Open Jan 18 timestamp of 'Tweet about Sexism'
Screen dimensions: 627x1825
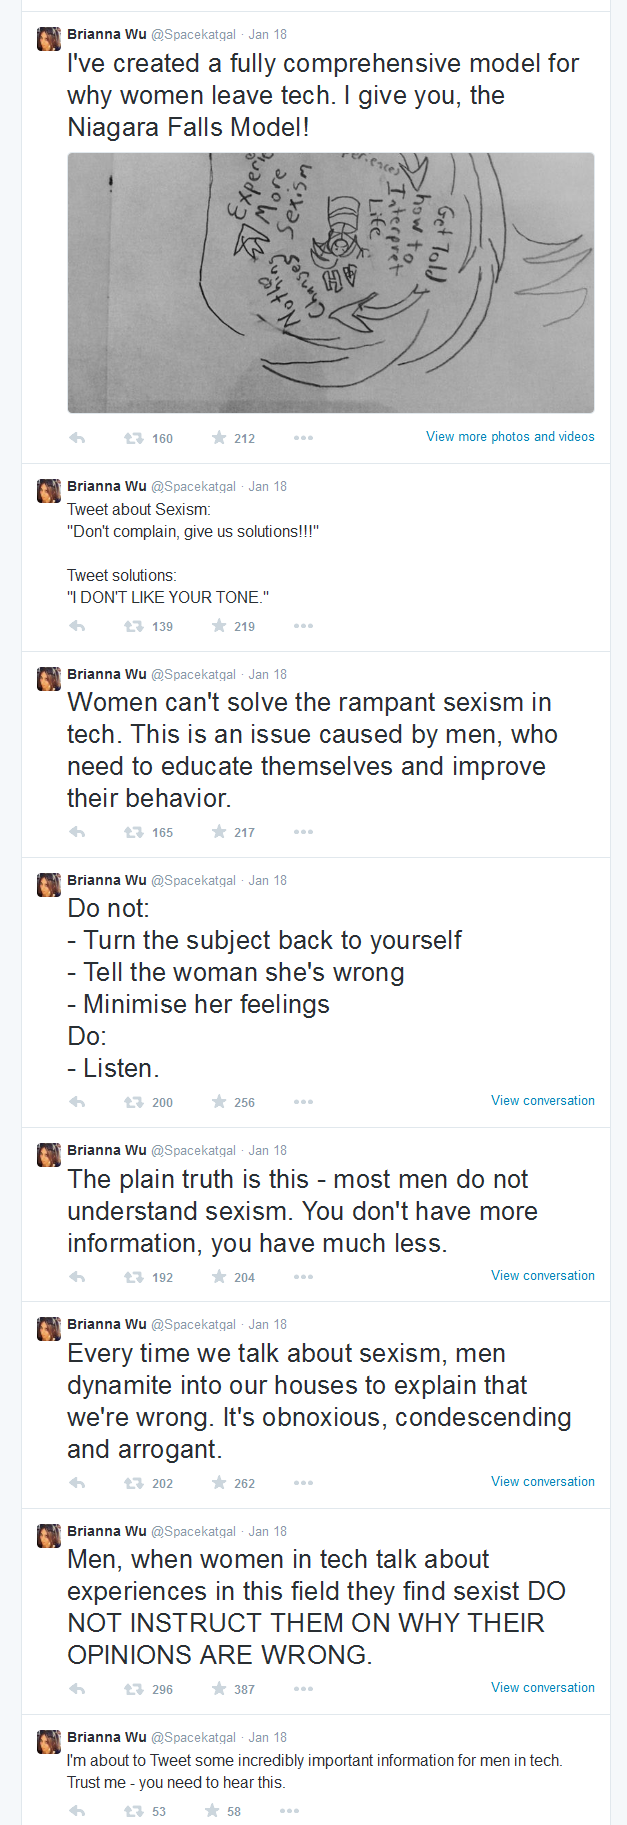[x=267, y=487]
